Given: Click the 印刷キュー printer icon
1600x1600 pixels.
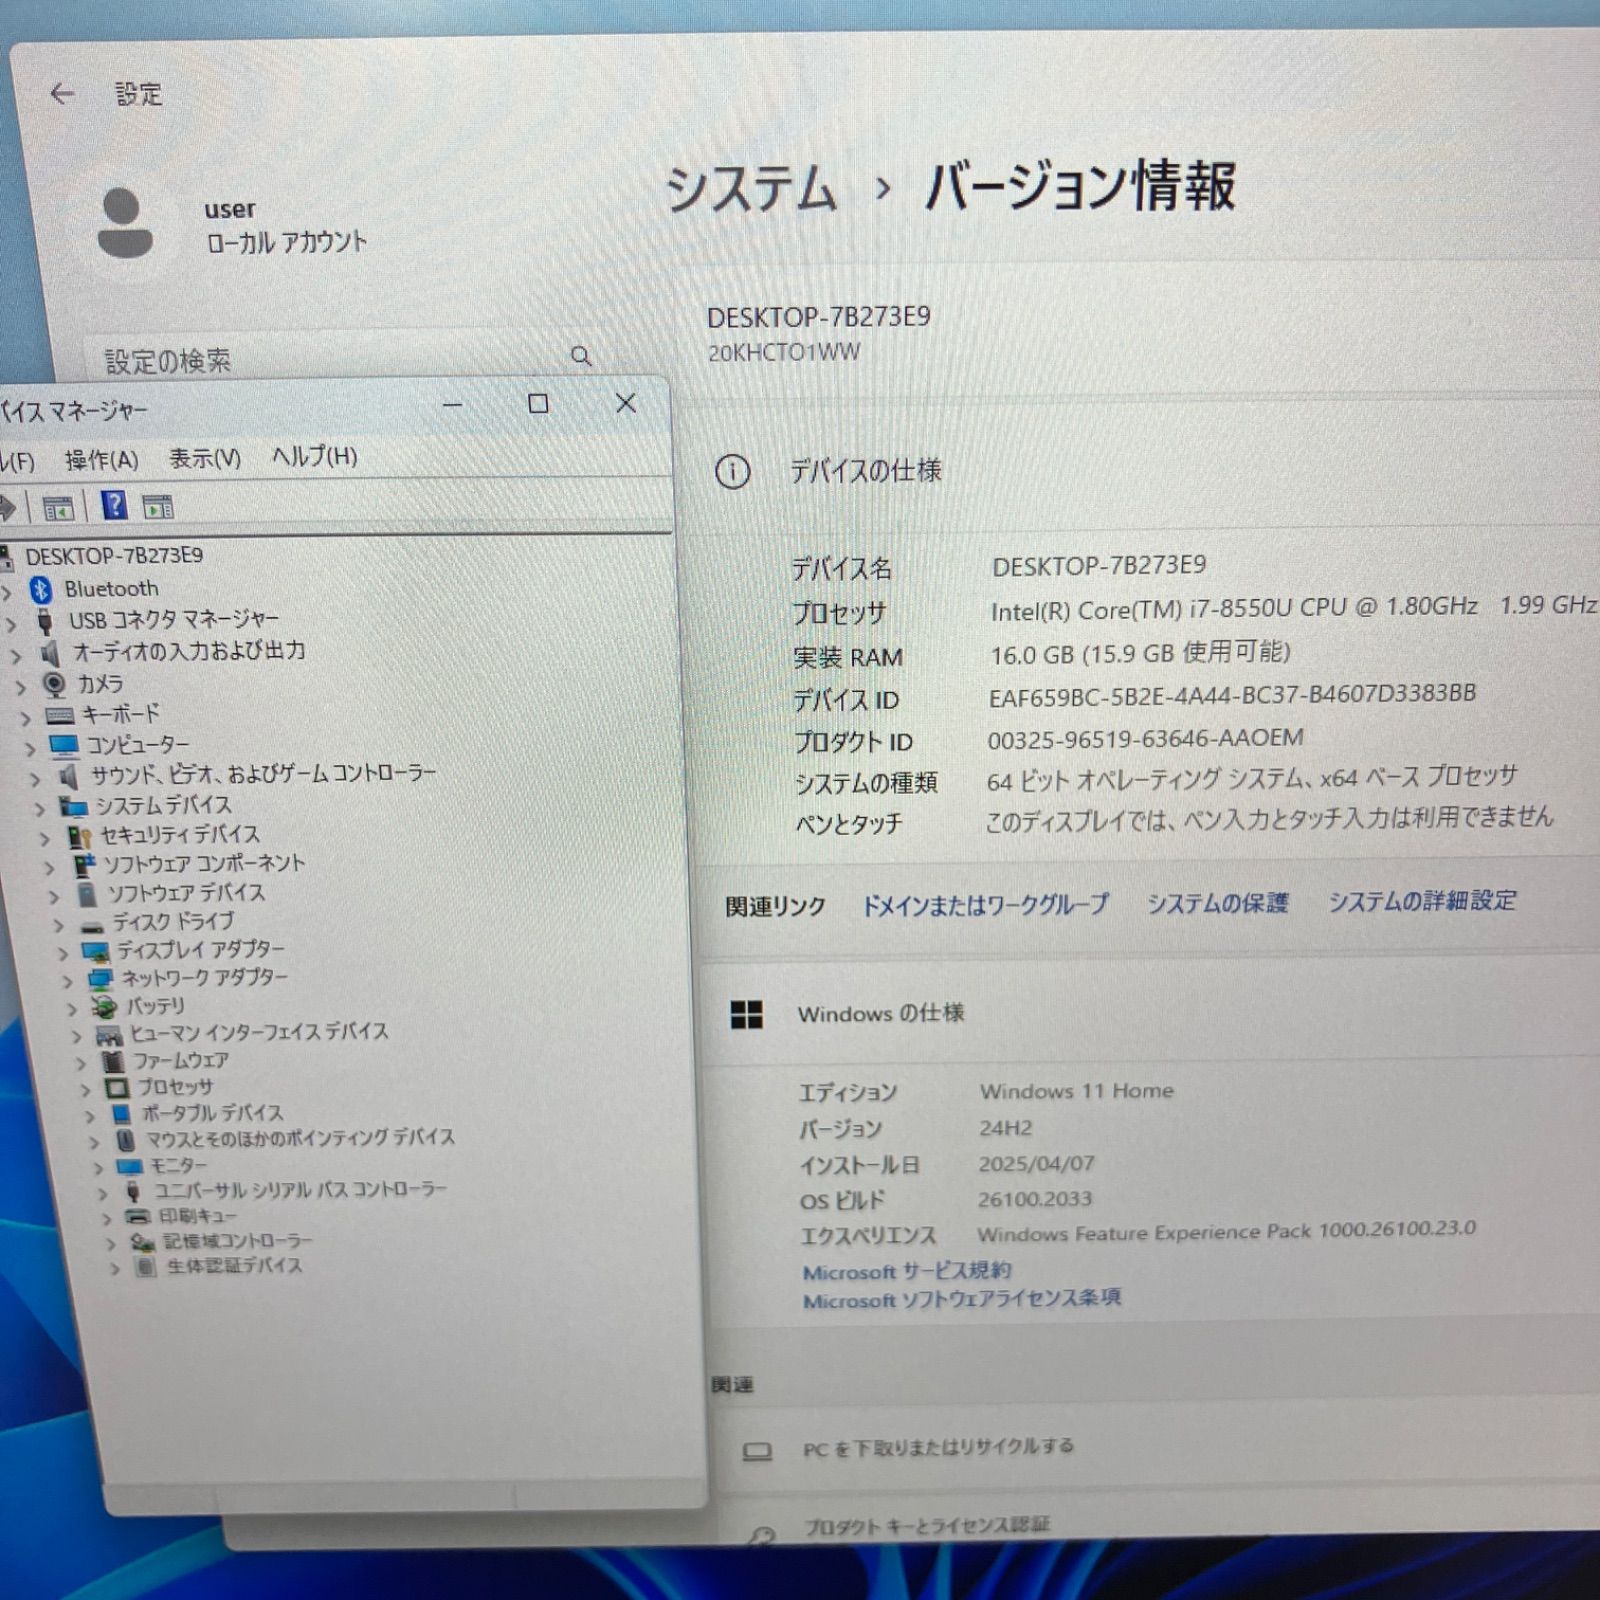Looking at the screenshot, I should pyautogui.click(x=138, y=1216).
